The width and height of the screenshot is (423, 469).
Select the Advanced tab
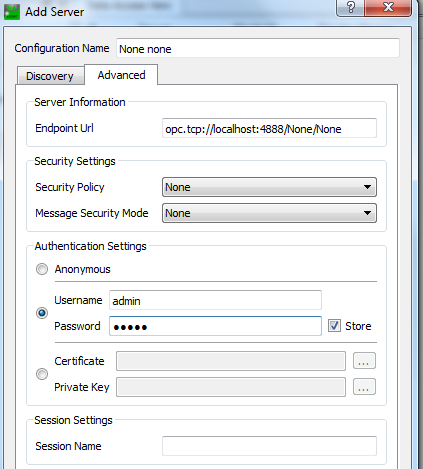(x=121, y=75)
